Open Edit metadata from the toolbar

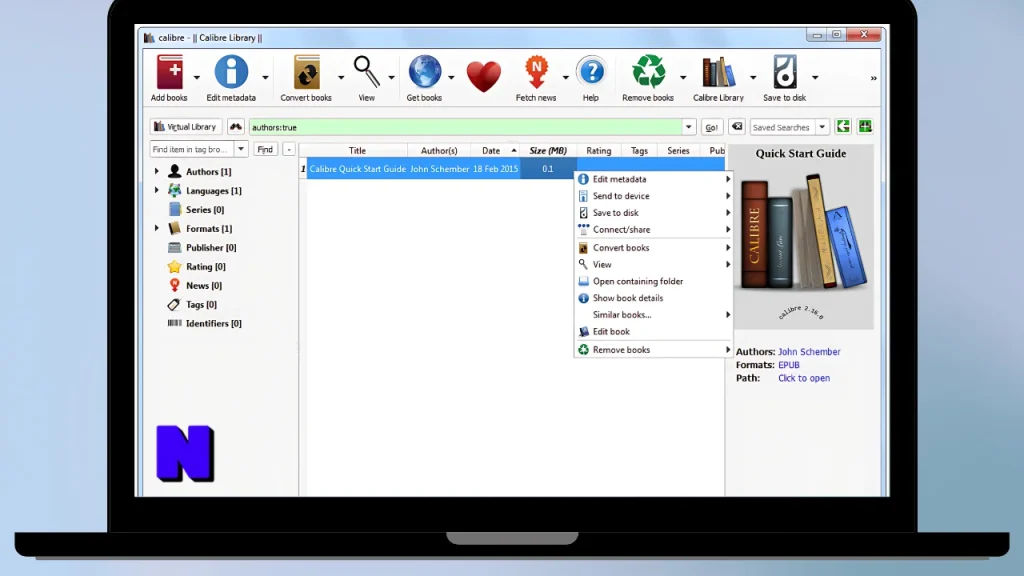(231, 72)
